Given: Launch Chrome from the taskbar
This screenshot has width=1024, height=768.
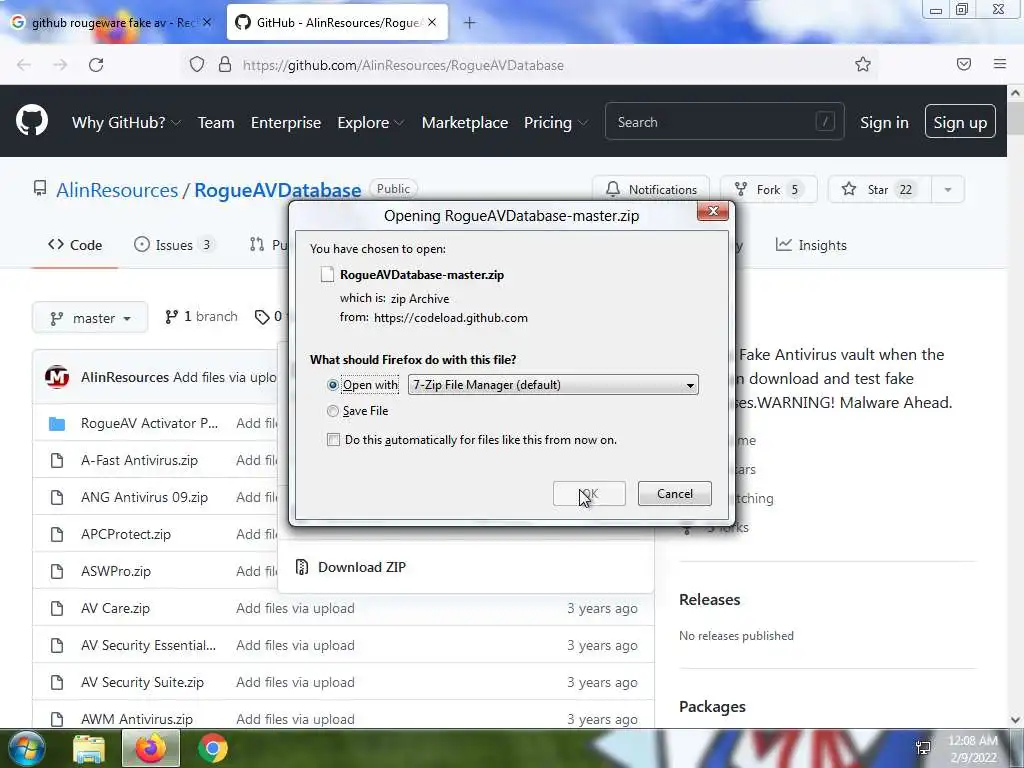Looking at the screenshot, I should [212, 748].
